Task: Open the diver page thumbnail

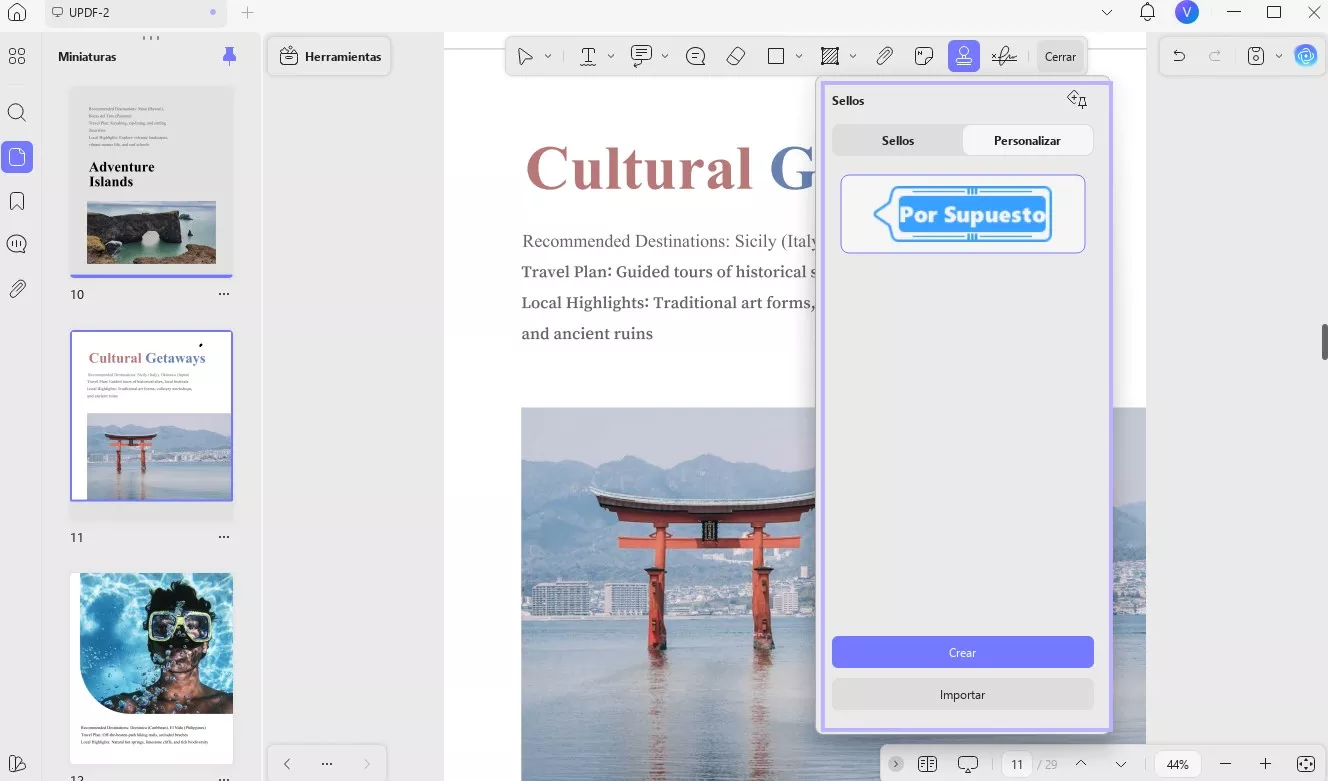Action: (x=151, y=667)
